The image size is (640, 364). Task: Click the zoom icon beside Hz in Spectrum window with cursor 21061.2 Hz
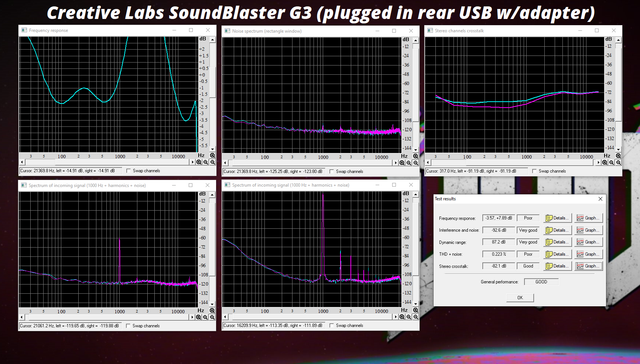212,311
